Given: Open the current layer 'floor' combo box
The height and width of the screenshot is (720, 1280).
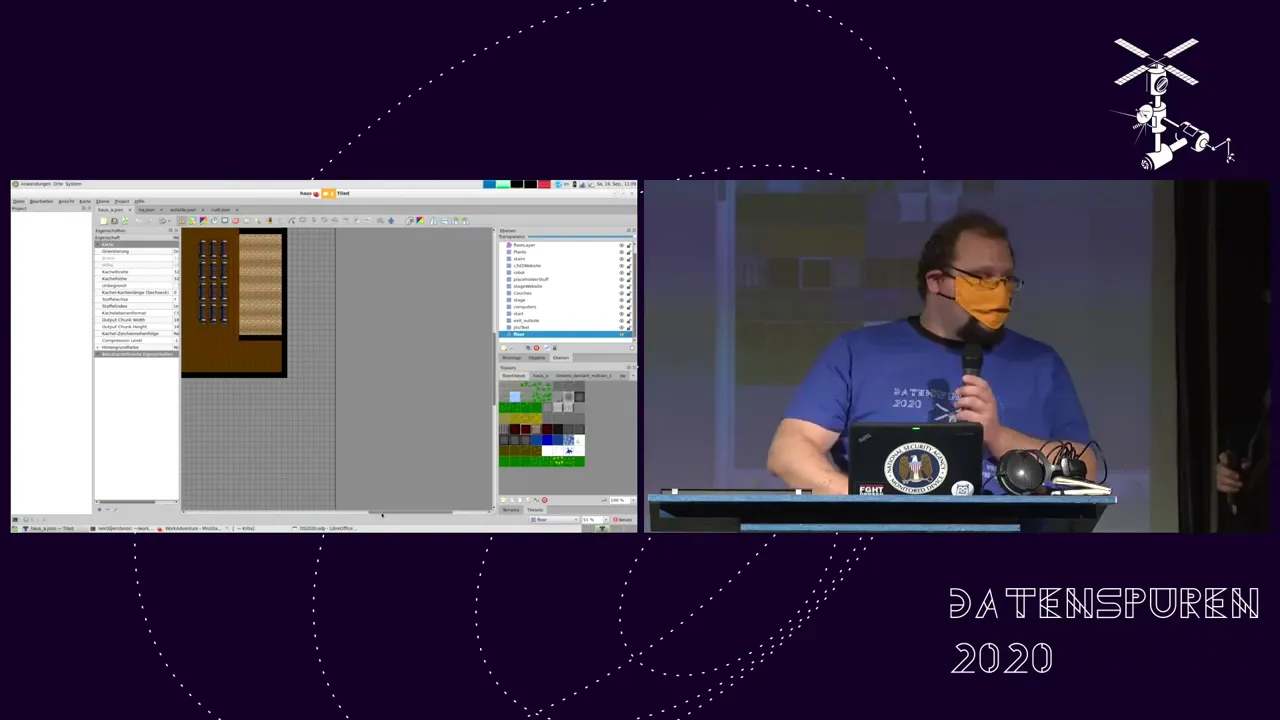Looking at the screenshot, I should (x=554, y=519).
